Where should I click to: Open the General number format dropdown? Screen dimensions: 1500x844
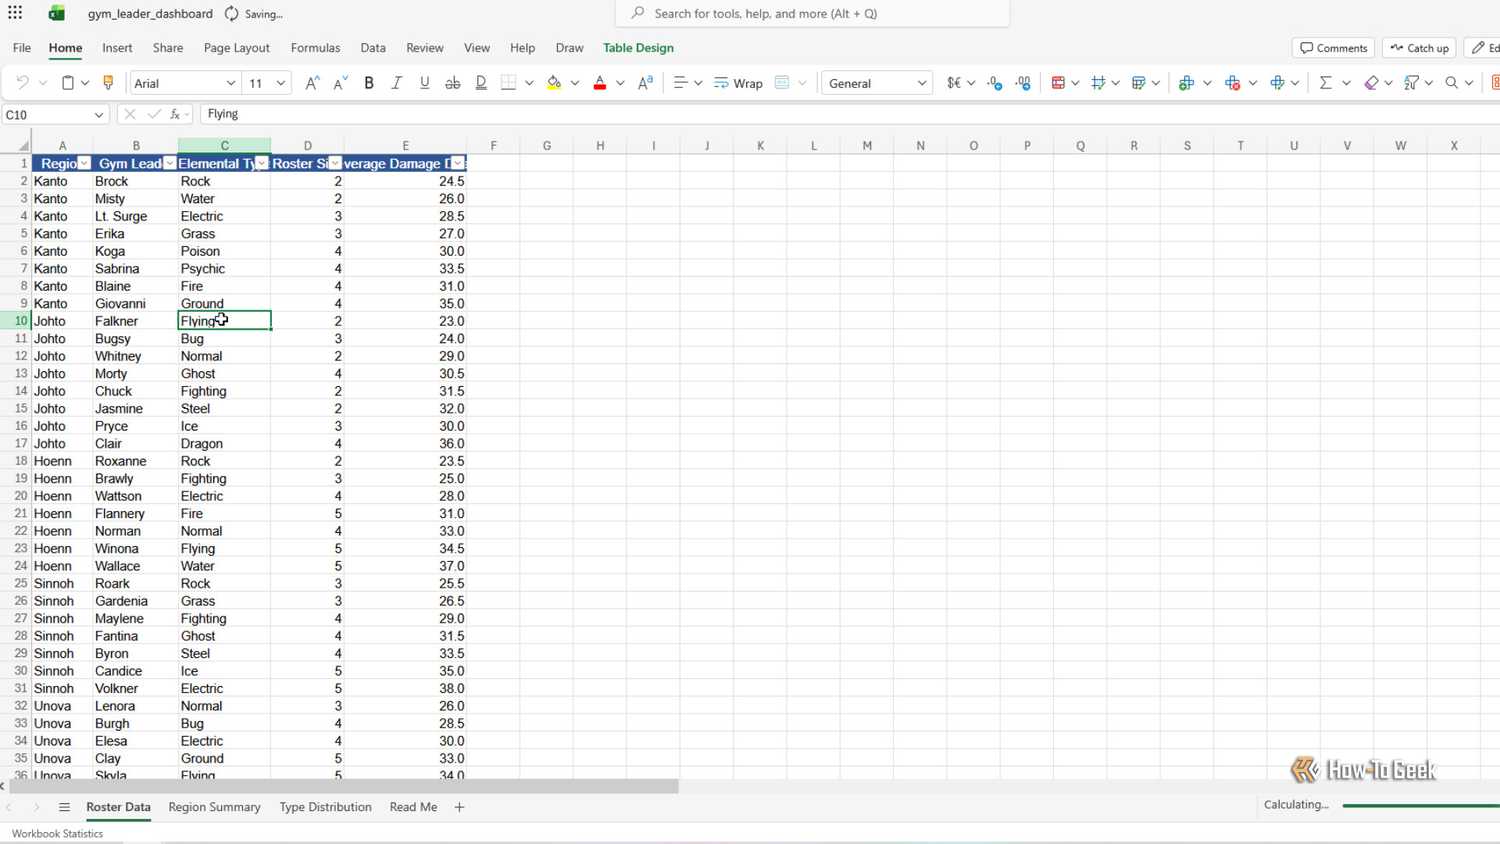coord(922,83)
